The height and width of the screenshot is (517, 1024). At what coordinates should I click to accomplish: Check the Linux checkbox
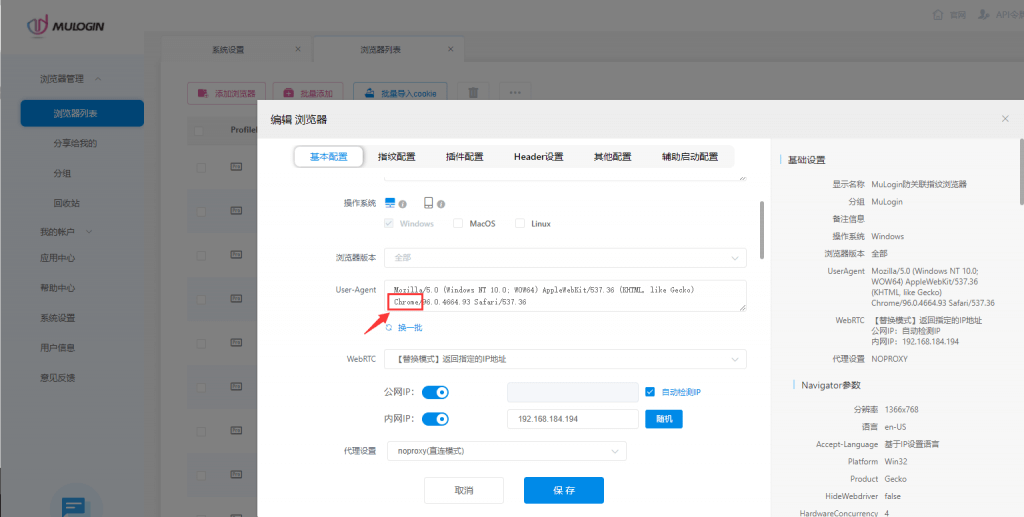coord(520,223)
